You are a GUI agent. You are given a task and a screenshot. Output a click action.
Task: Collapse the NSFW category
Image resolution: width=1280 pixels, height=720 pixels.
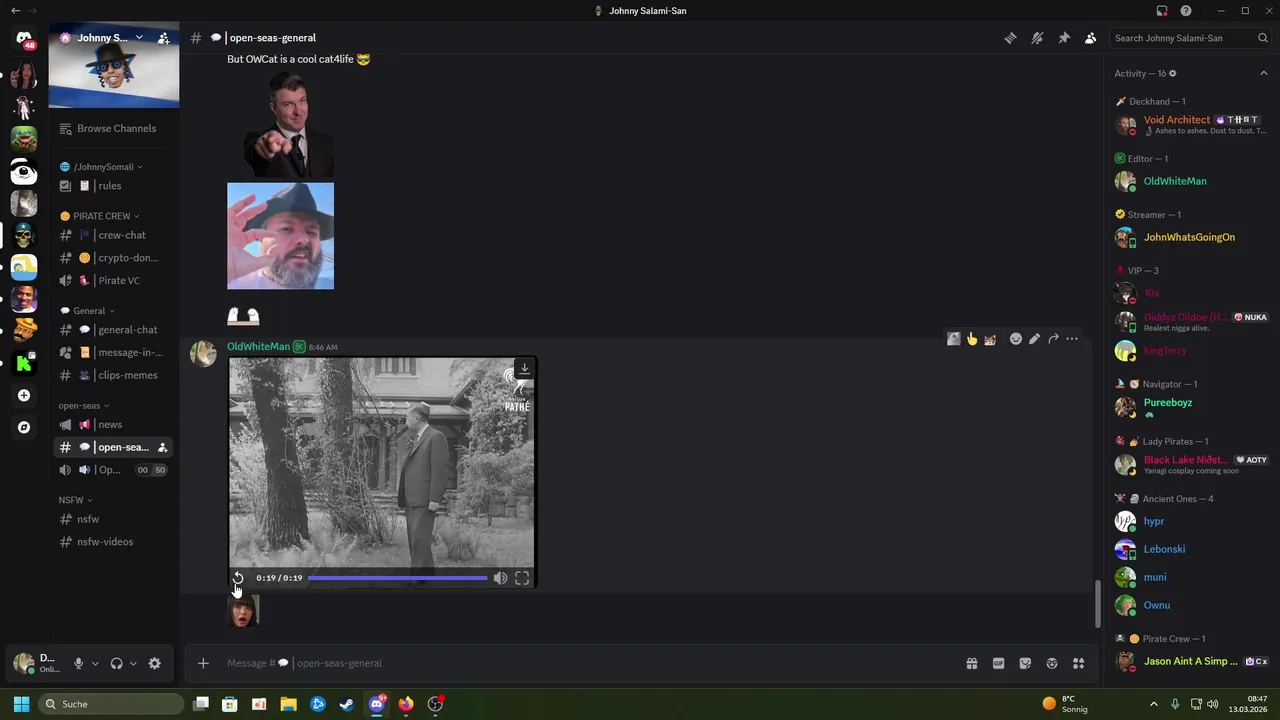tap(75, 500)
